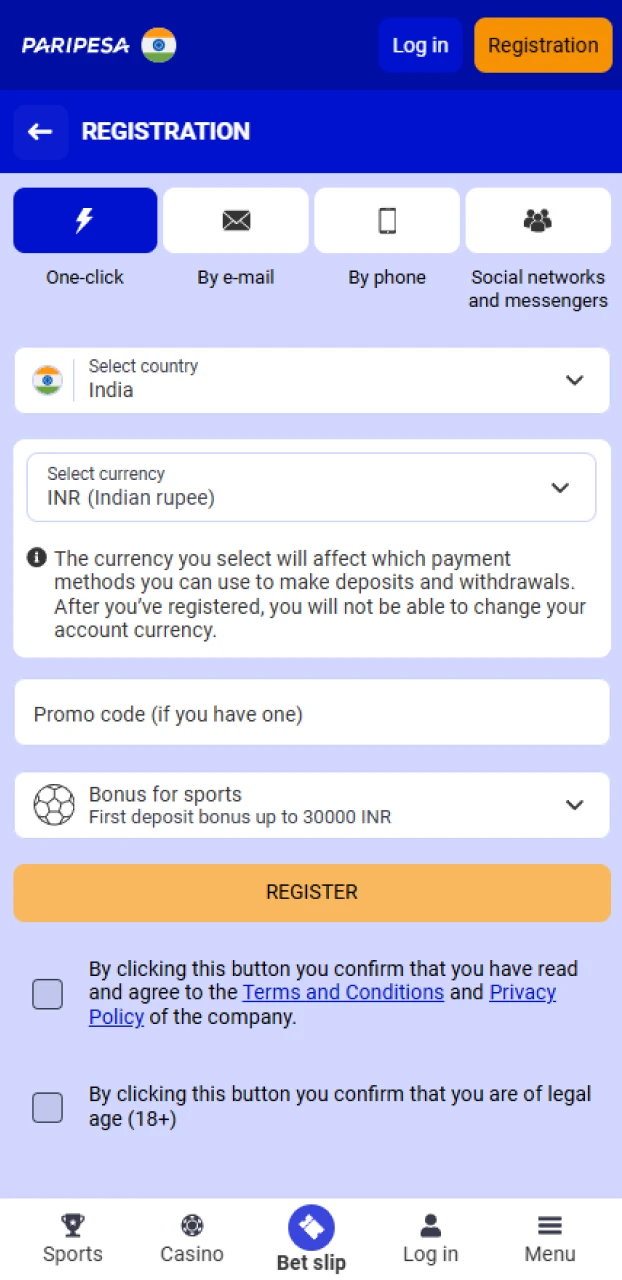The image size is (622, 1280).
Task: Check the Terms and Conditions agreement checkbox
Action: [x=47, y=993]
